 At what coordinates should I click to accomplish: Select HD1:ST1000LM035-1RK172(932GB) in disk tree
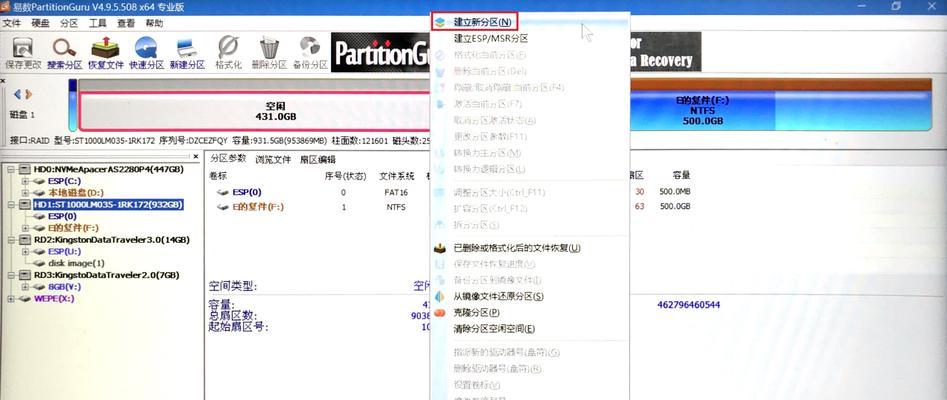108,205
